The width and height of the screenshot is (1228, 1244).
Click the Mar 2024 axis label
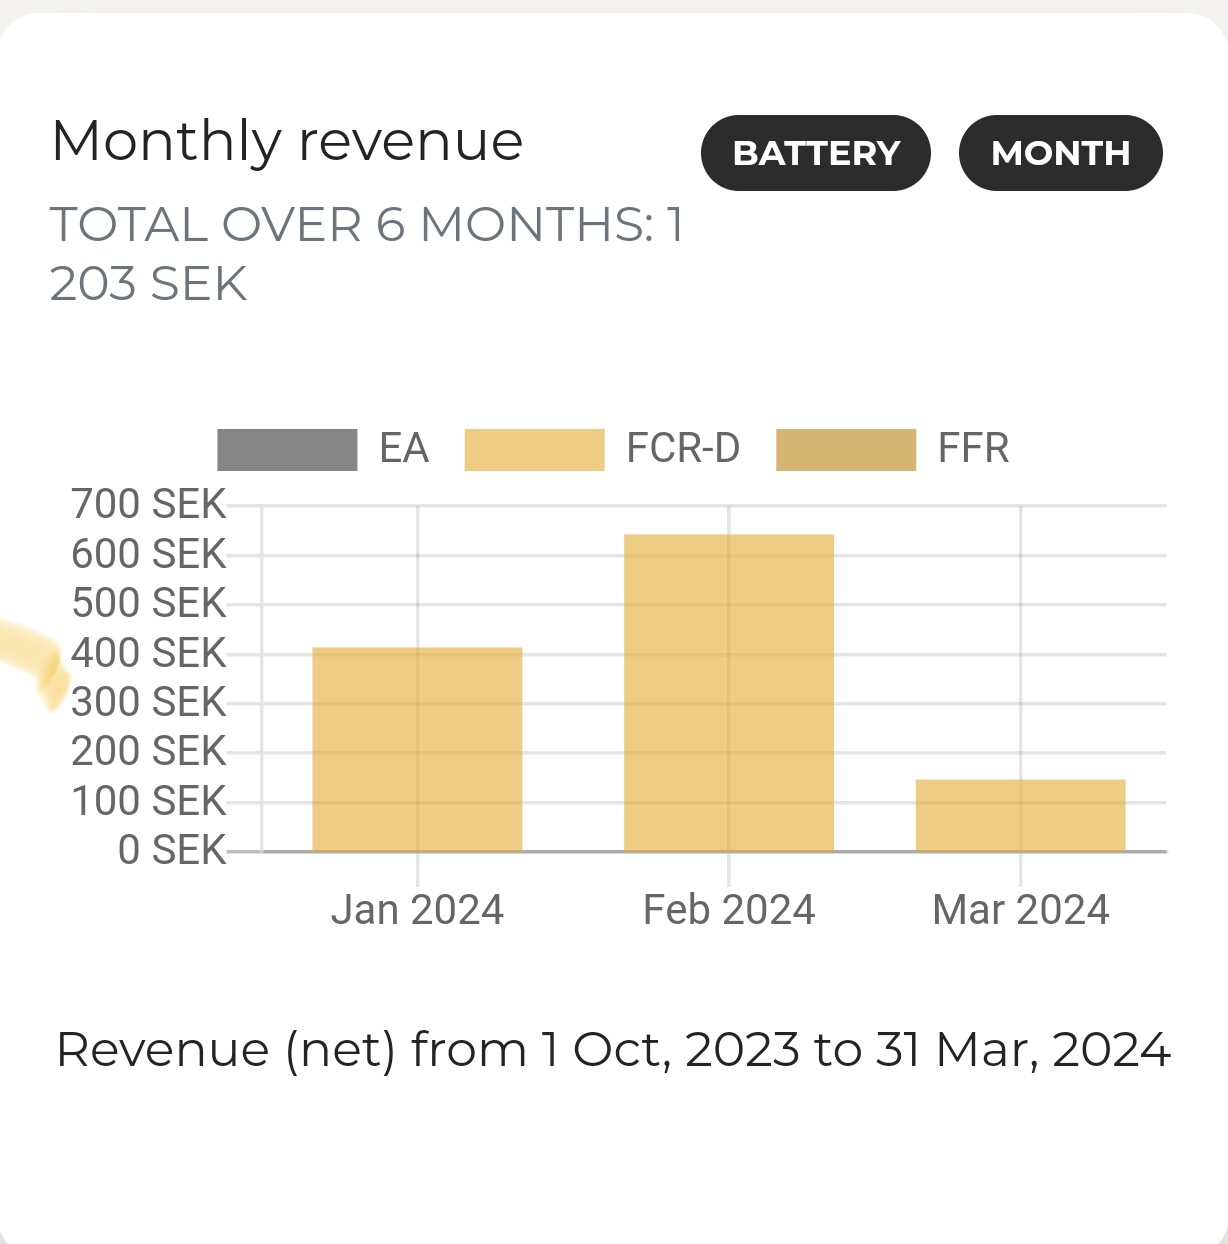1020,910
